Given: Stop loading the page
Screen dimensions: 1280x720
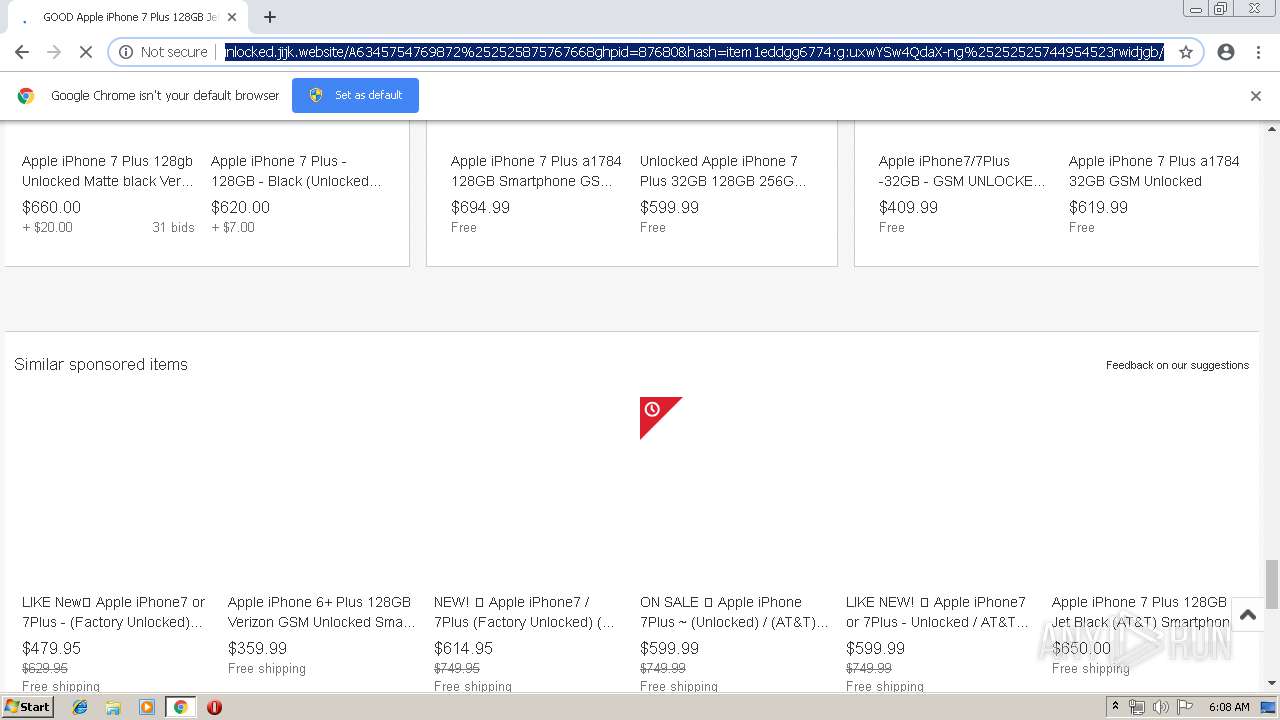Looking at the screenshot, I should click(86, 52).
